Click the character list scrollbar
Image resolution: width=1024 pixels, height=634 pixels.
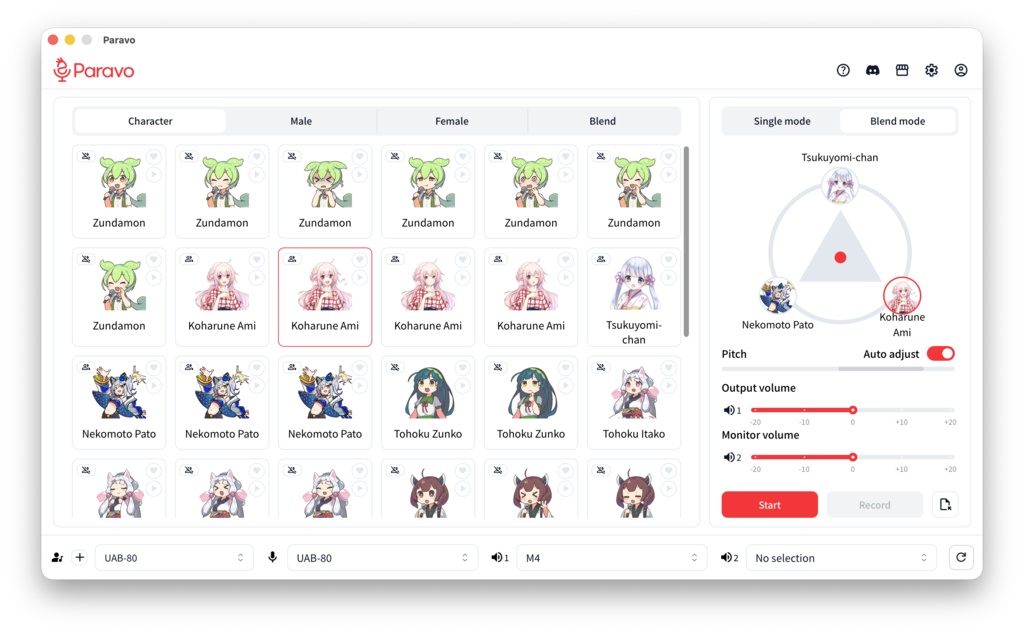click(x=686, y=242)
